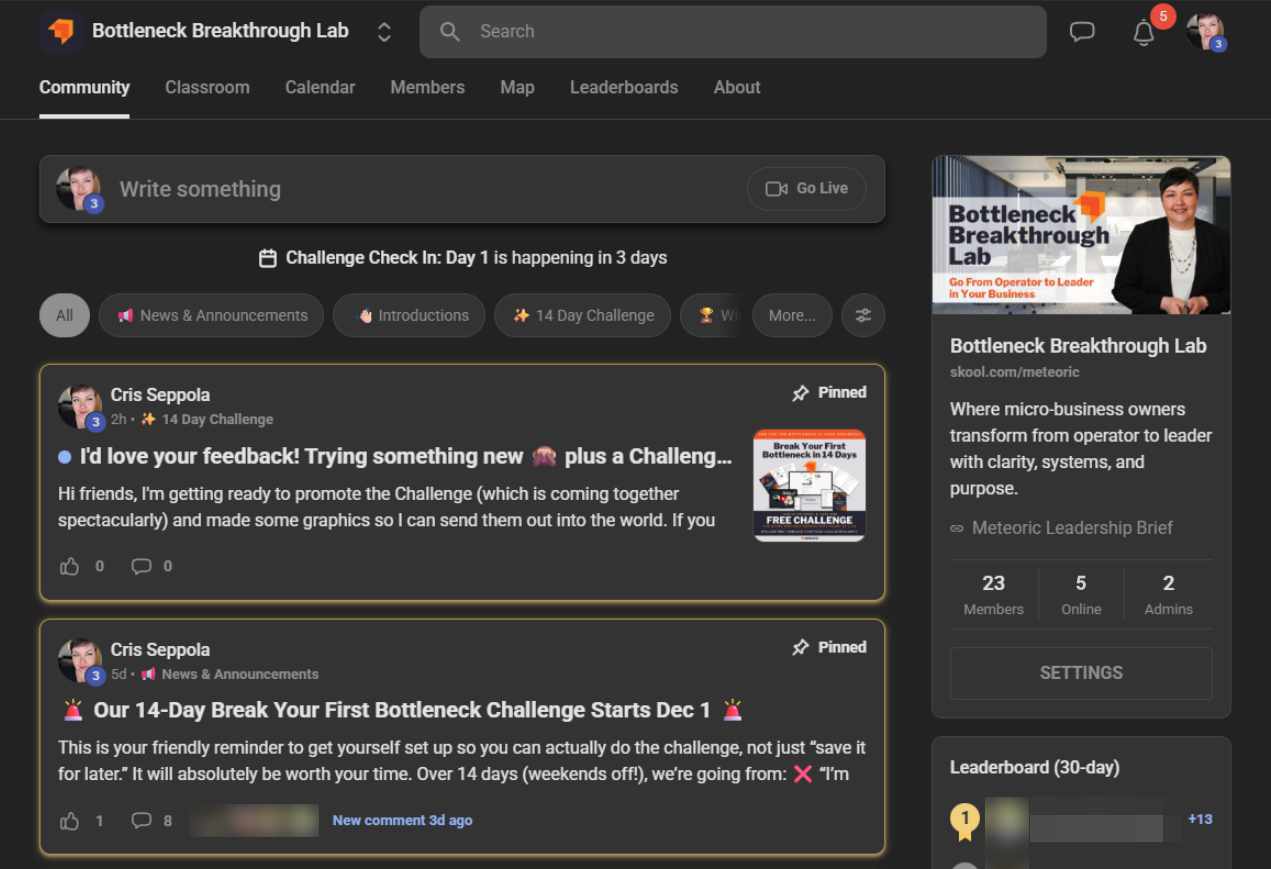Image resolution: width=1271 pixels, height=869 pixels.
Task: Click Cris Seppola's avatar on the feedback post
Action: (x=80, y=407)
